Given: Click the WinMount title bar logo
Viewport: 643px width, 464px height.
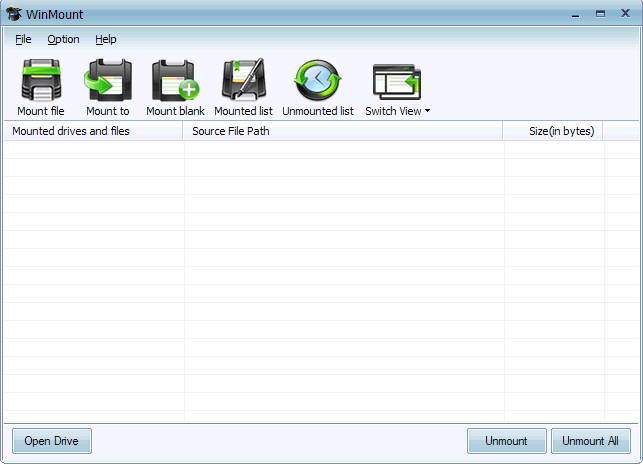Looking at the screenshot, I should coord(14,14).
